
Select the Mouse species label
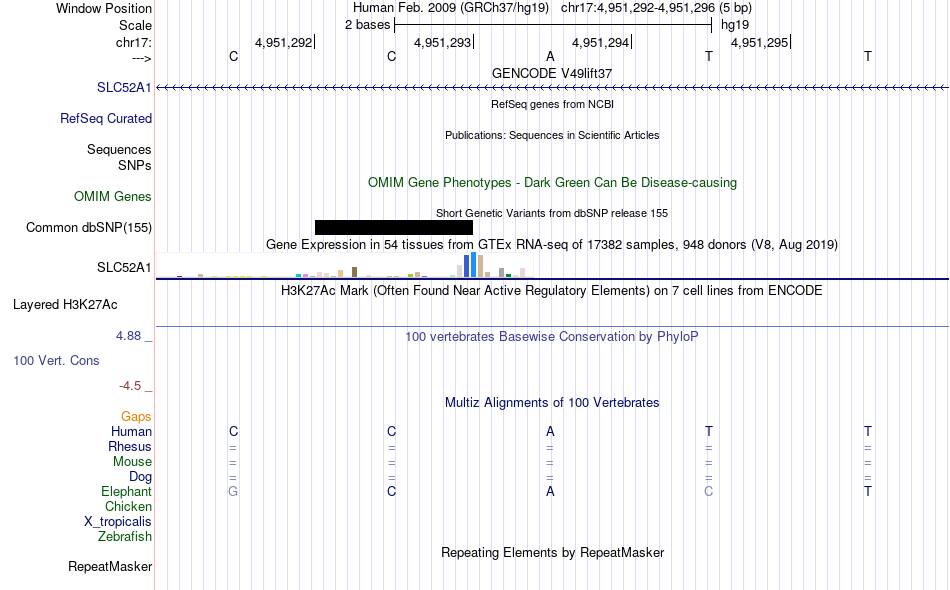click(x=133, y=462)
